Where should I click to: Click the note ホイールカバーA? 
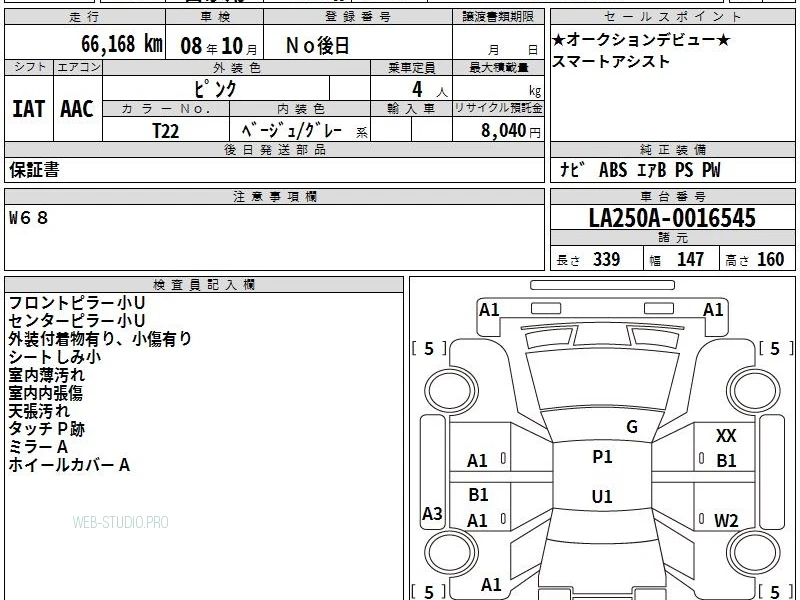tap(69, 465)
